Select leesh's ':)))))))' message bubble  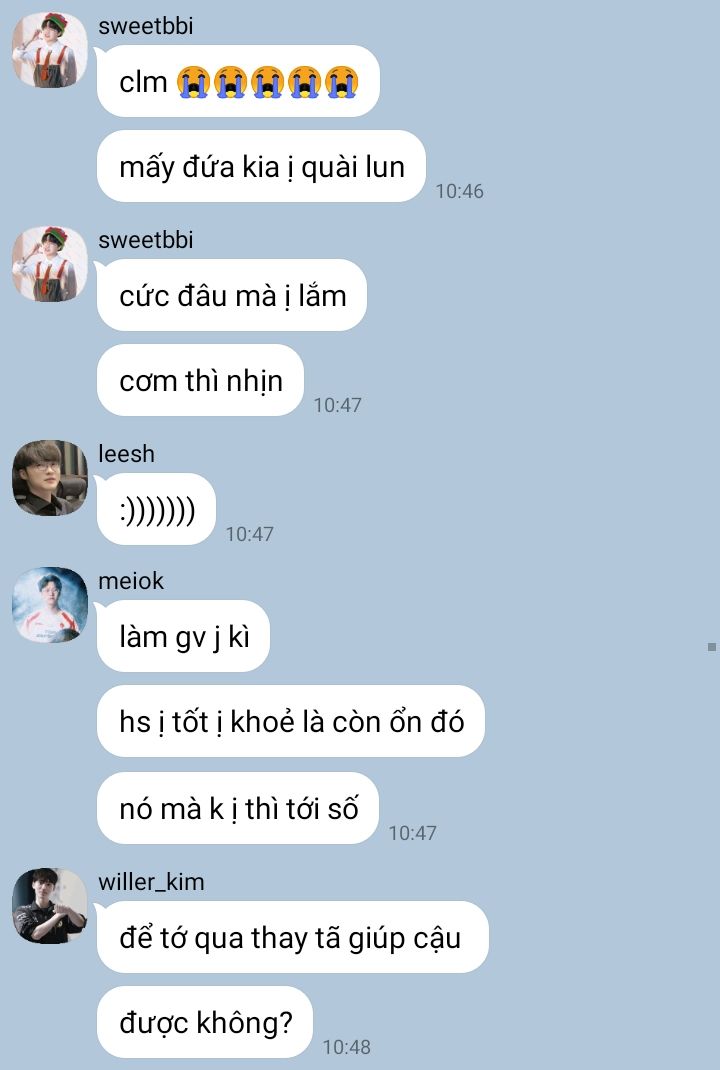point(156,509)
